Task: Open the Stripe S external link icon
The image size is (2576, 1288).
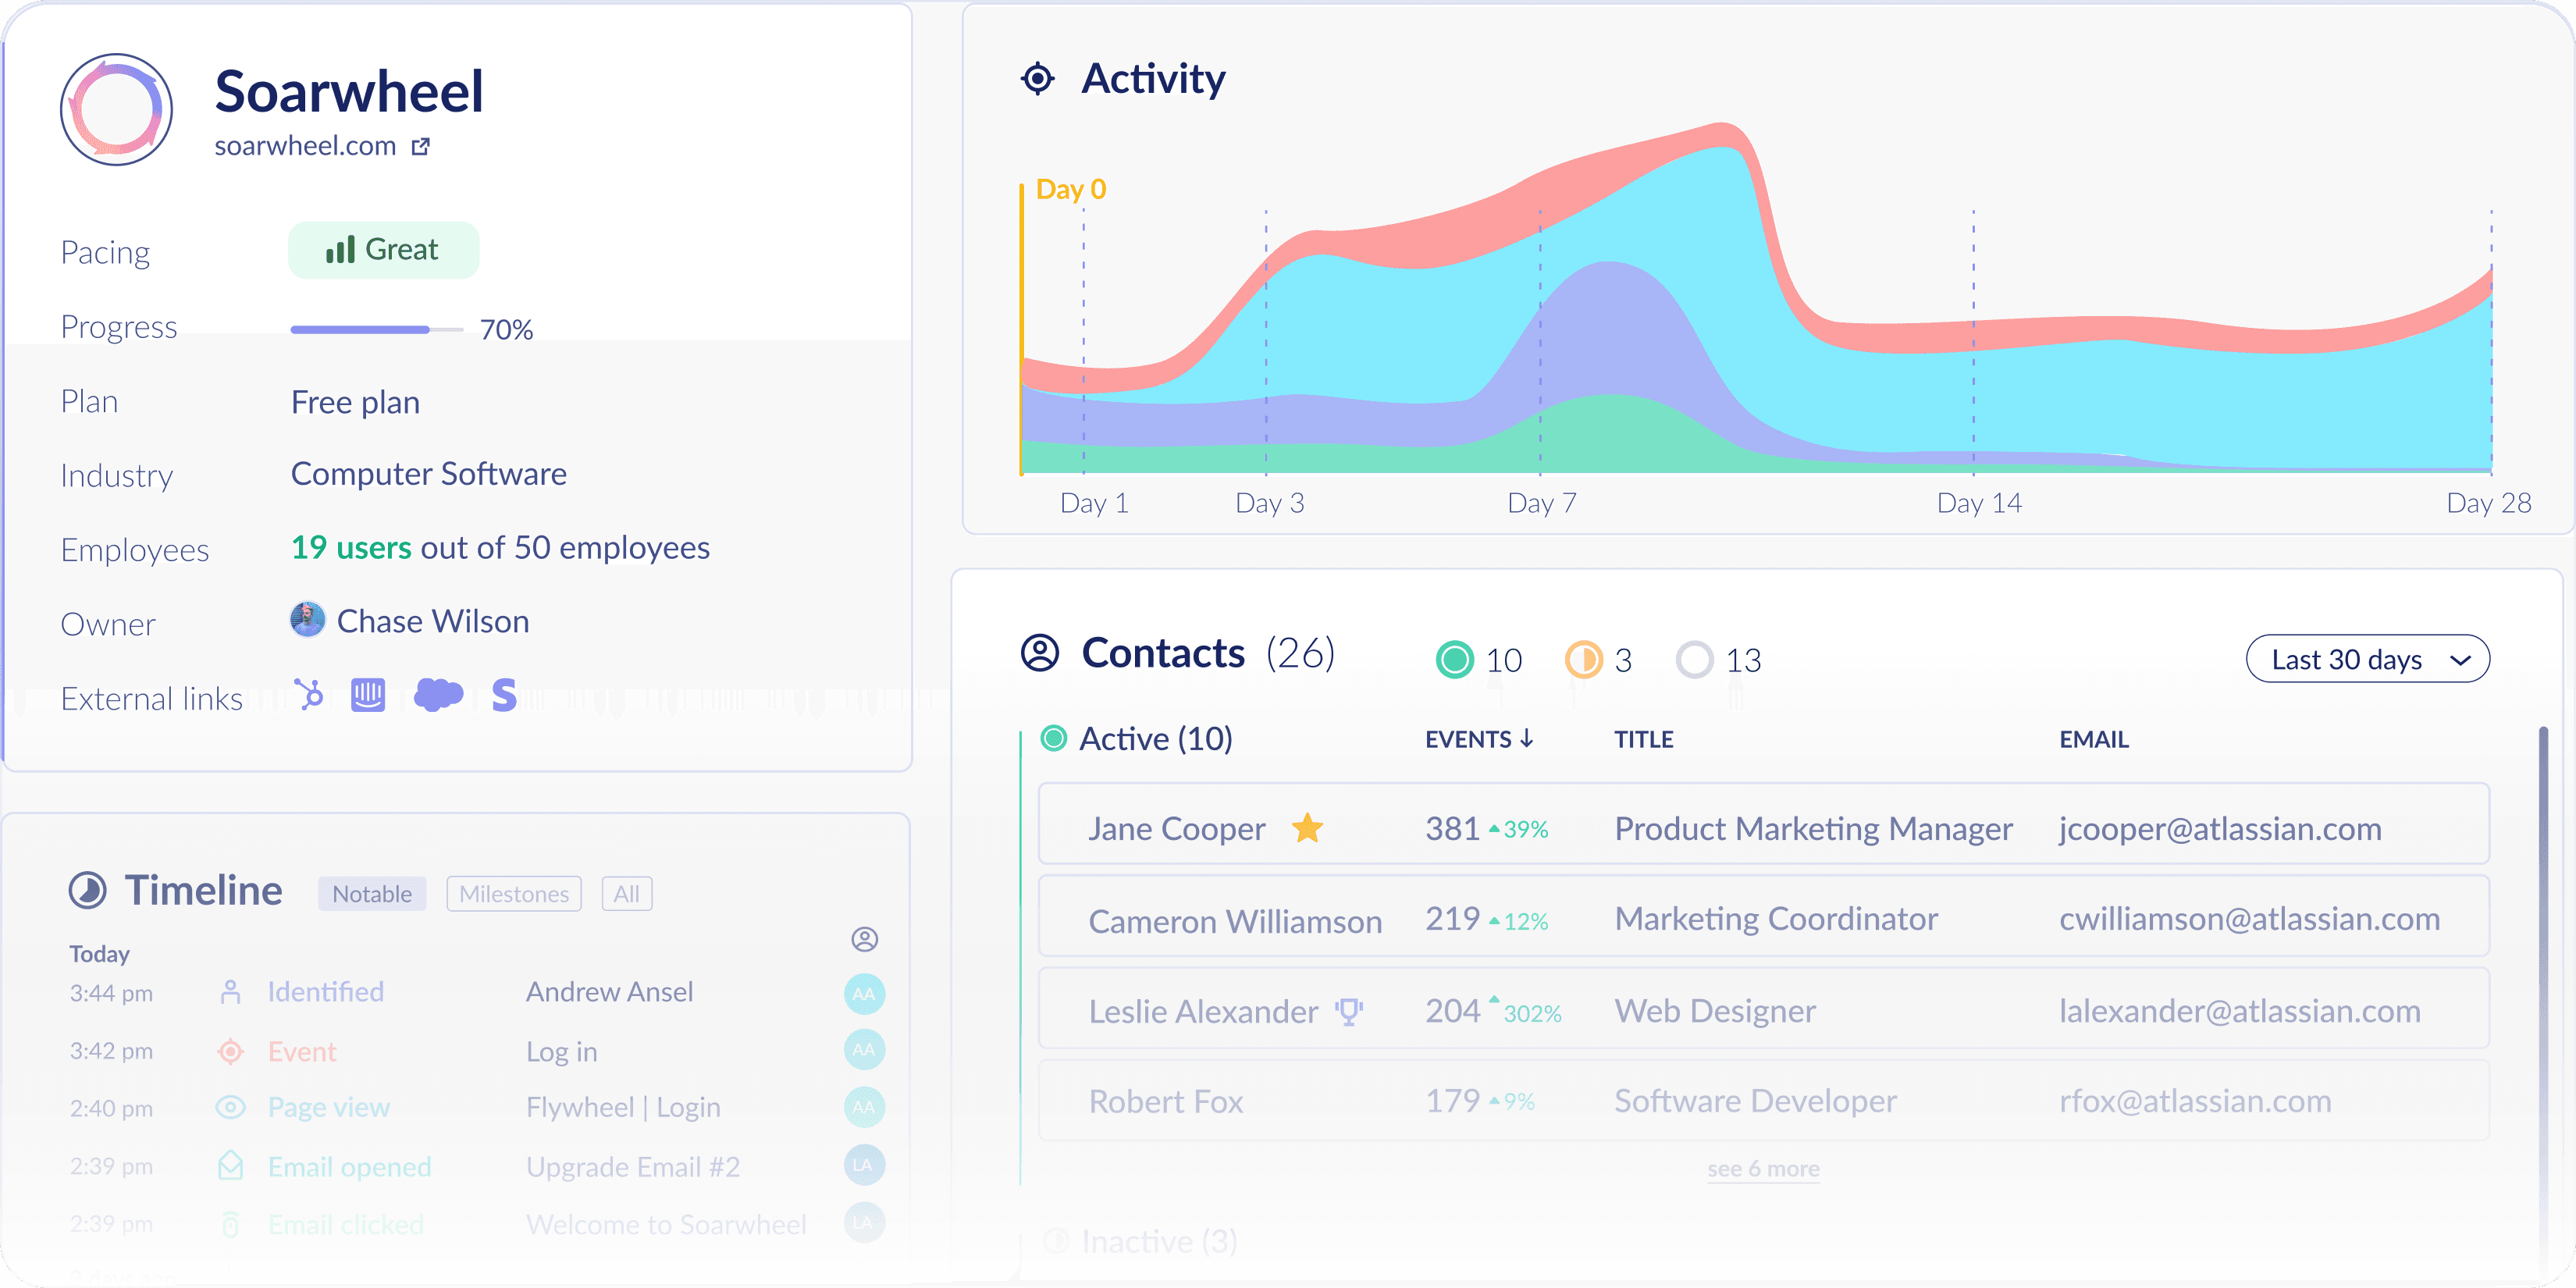Action: 504,694
